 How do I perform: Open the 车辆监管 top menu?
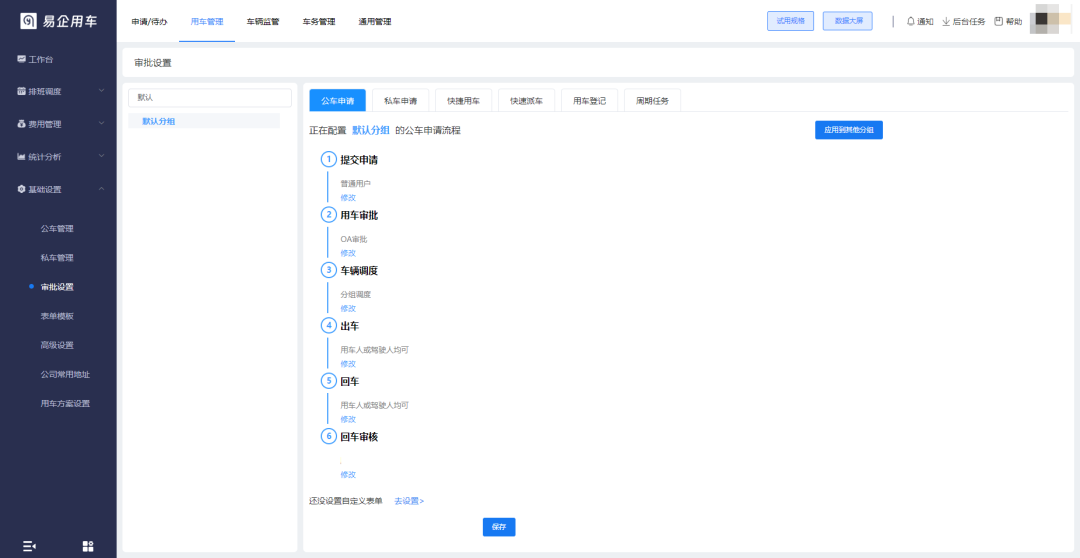click(263, 21)
